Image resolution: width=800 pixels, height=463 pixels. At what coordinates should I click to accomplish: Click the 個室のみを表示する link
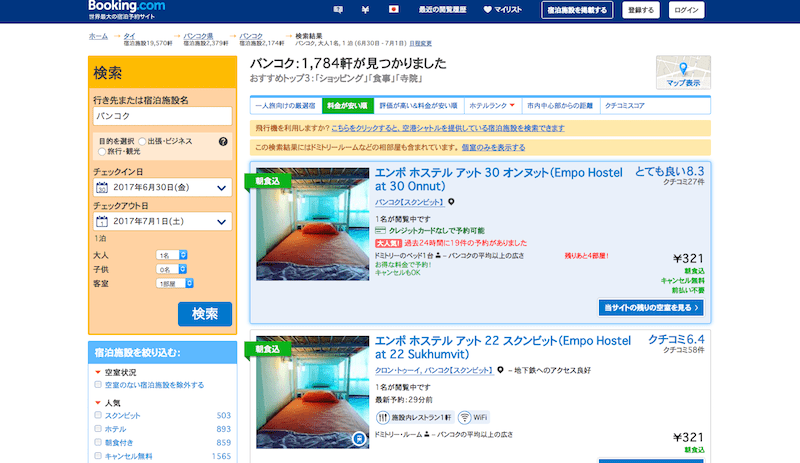(x=493, y=148)
